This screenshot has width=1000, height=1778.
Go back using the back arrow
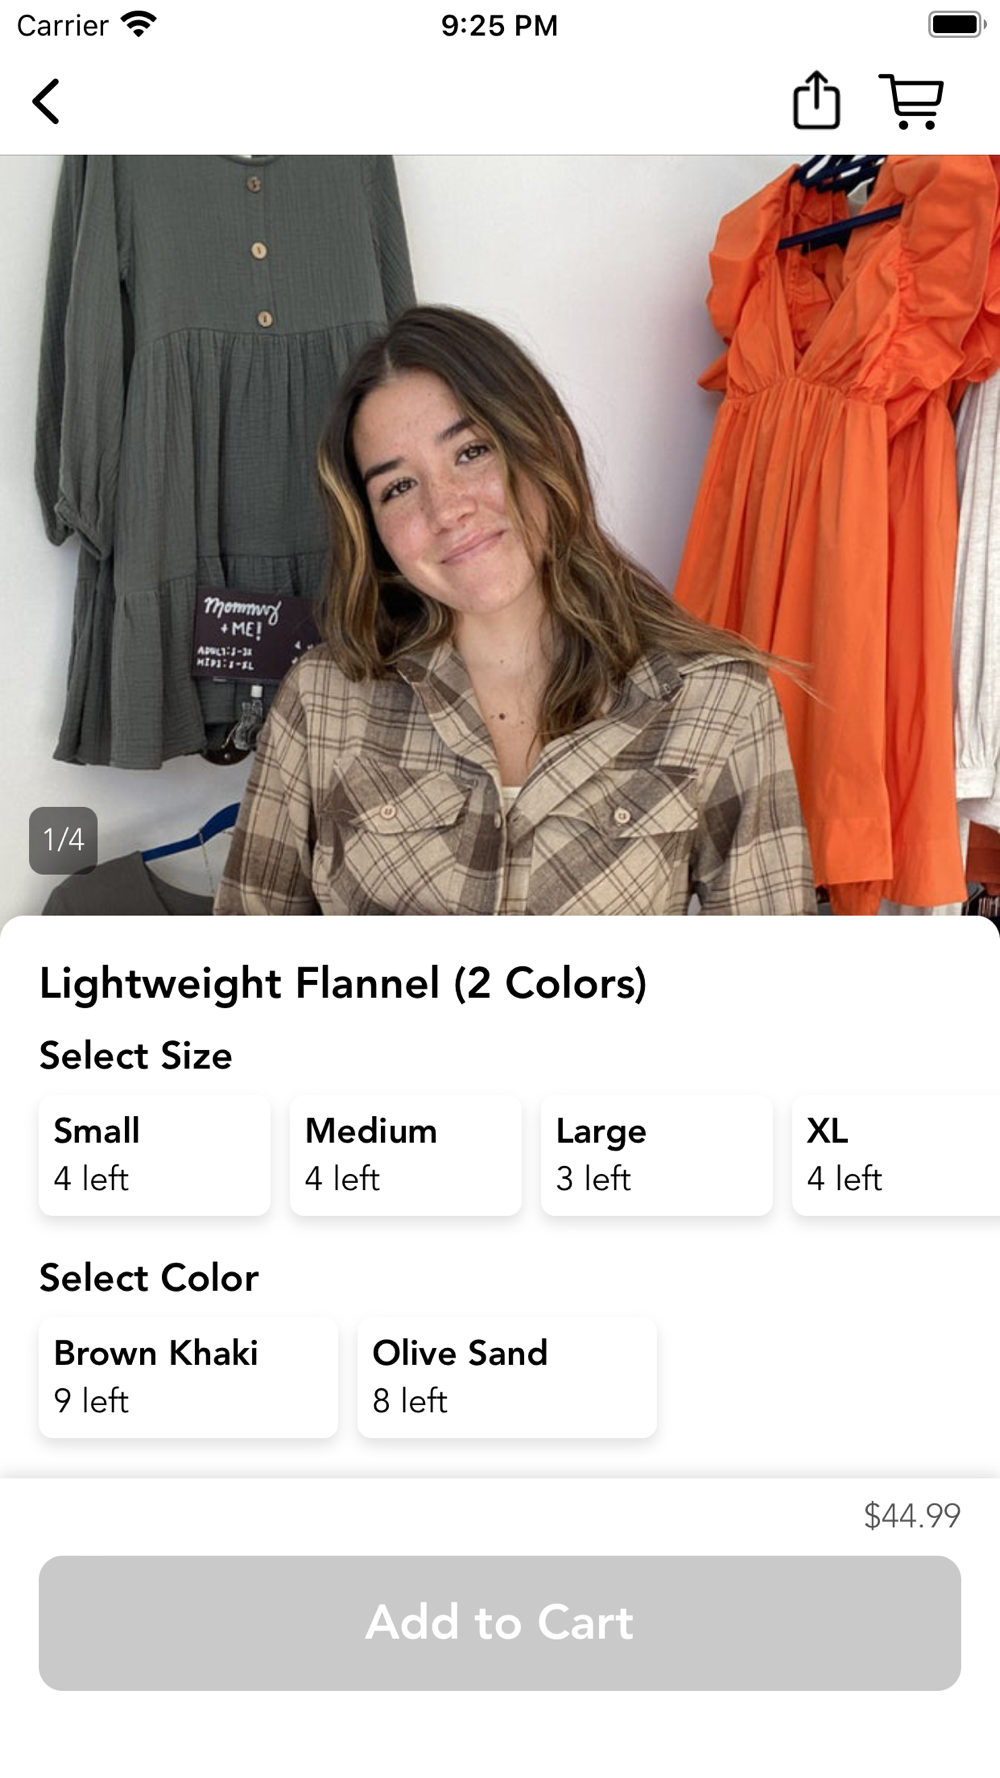(x=46, y=101)
